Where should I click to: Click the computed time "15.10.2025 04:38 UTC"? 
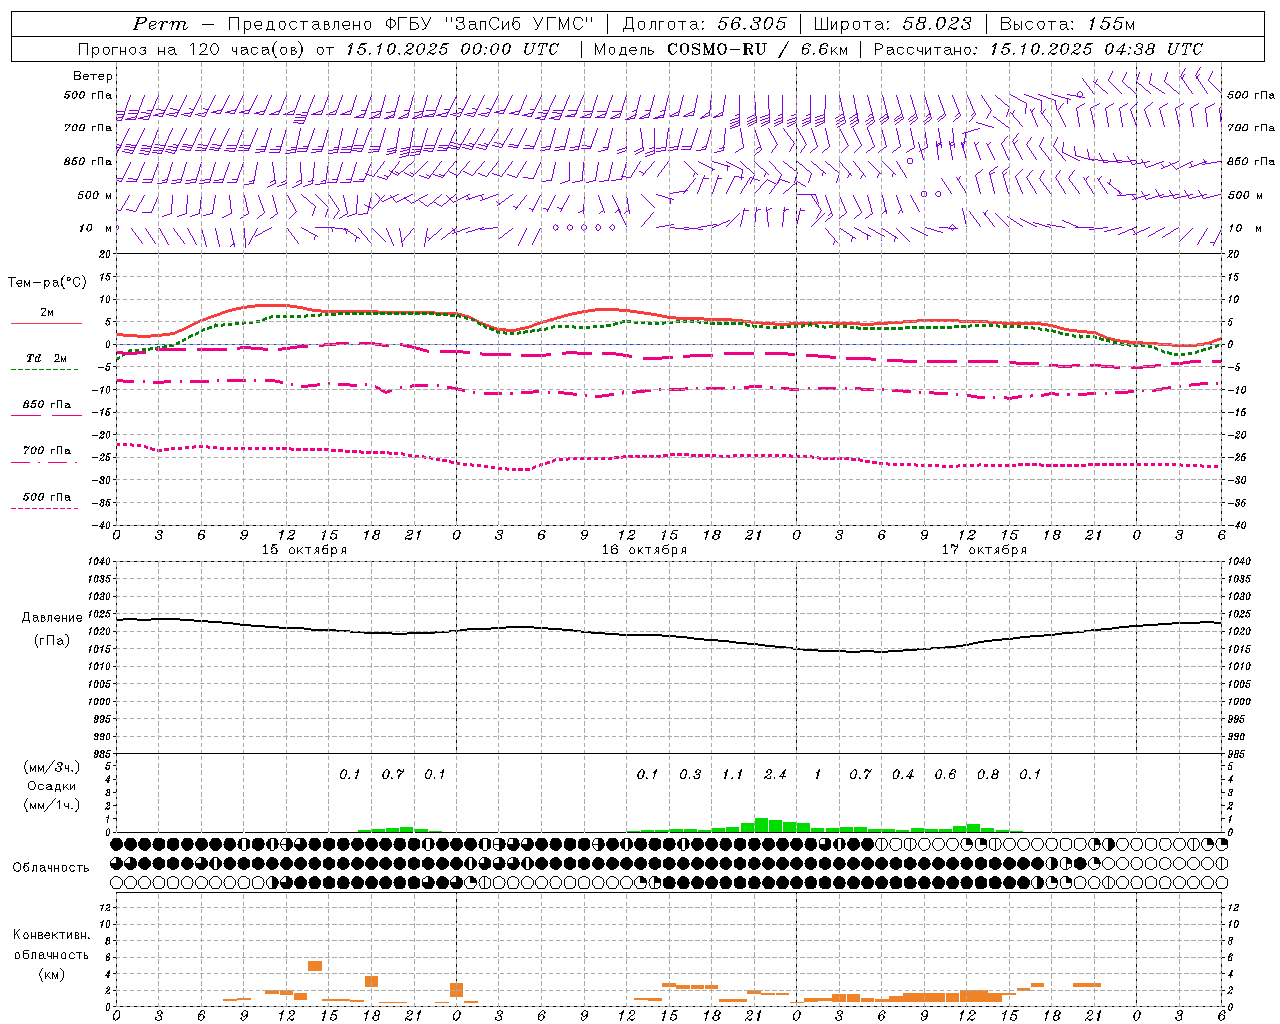1097,49
